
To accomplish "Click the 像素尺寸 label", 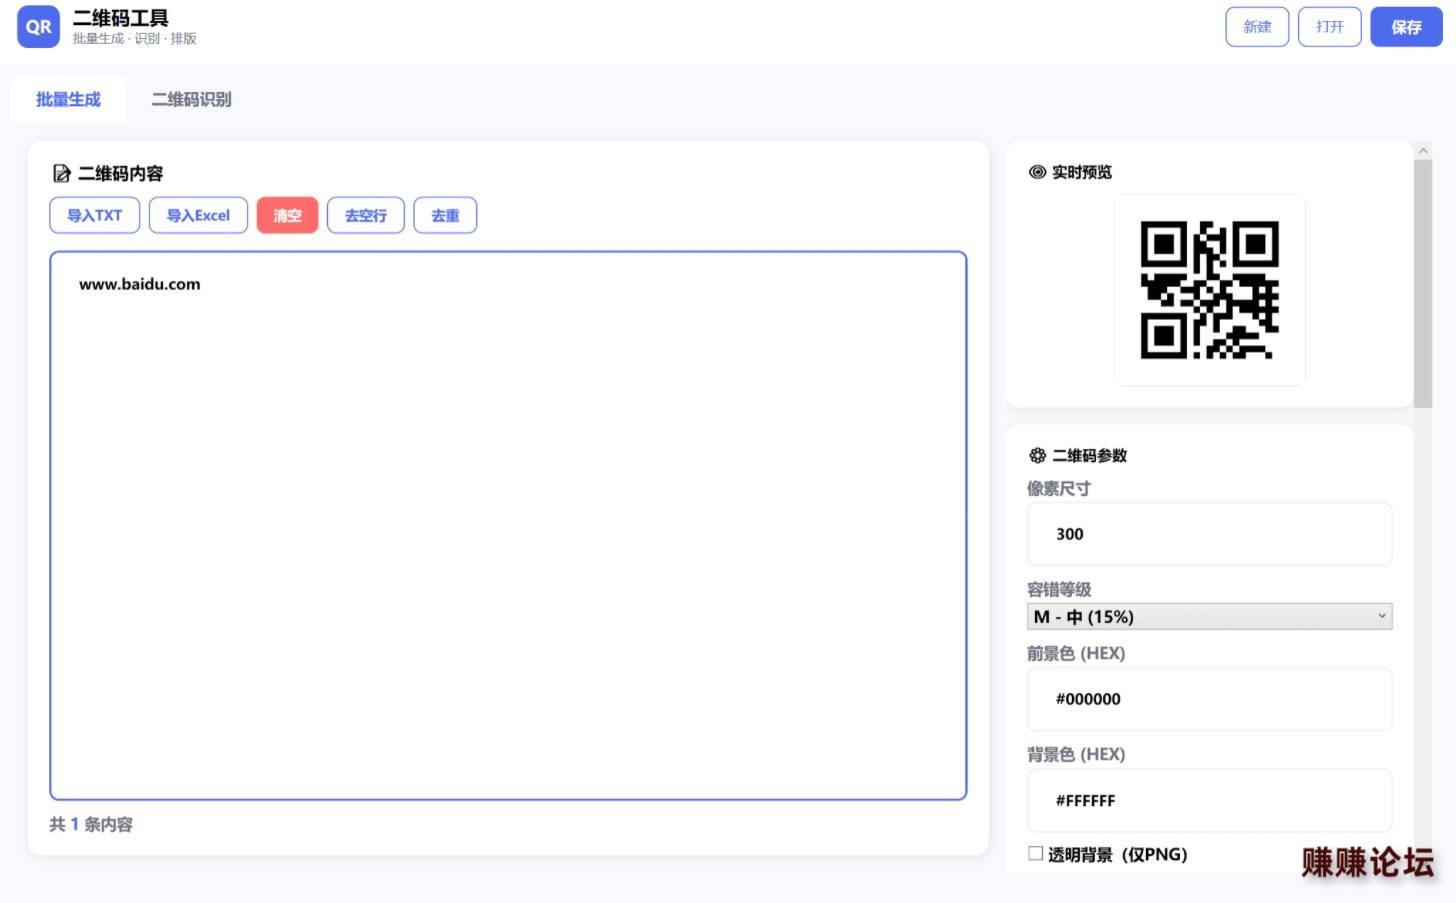I will click(x=1059, y=488).
